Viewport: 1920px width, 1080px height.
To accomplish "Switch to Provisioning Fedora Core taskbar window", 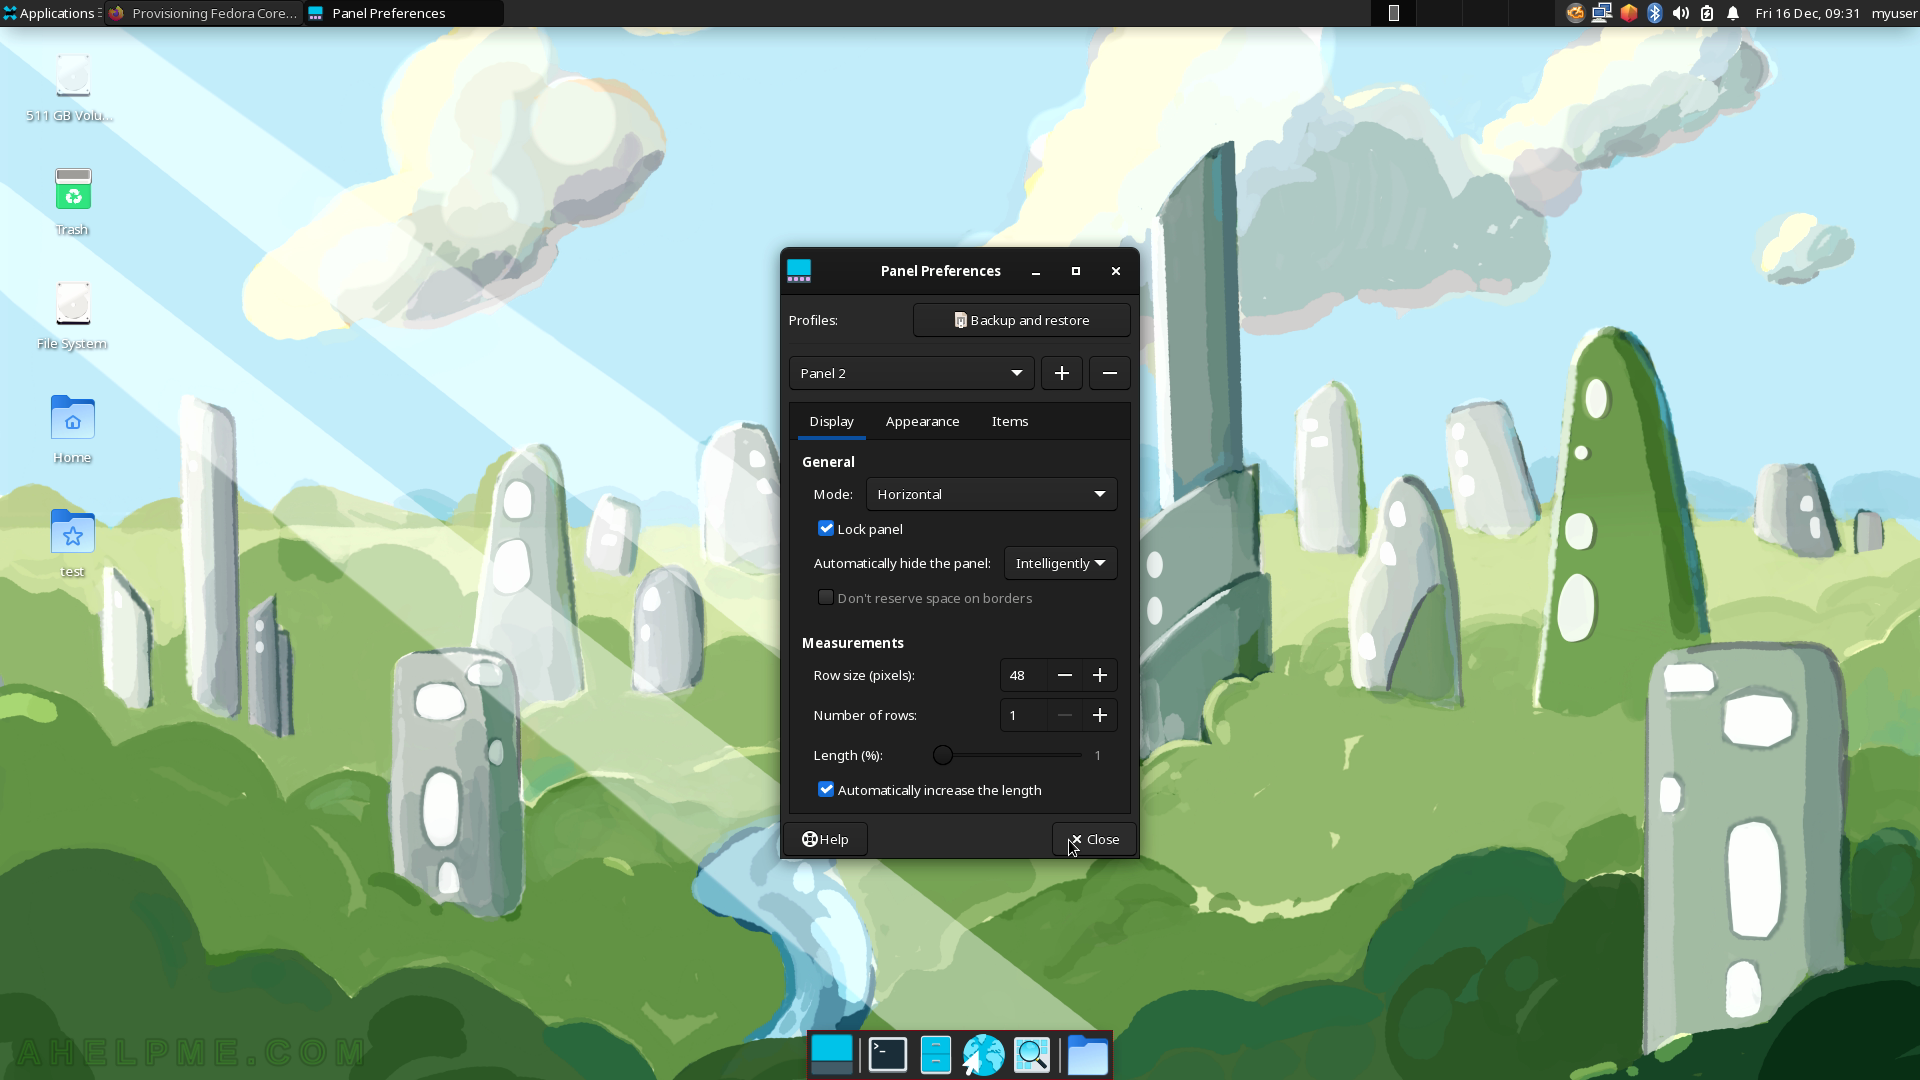I will [x=204, y=13].
